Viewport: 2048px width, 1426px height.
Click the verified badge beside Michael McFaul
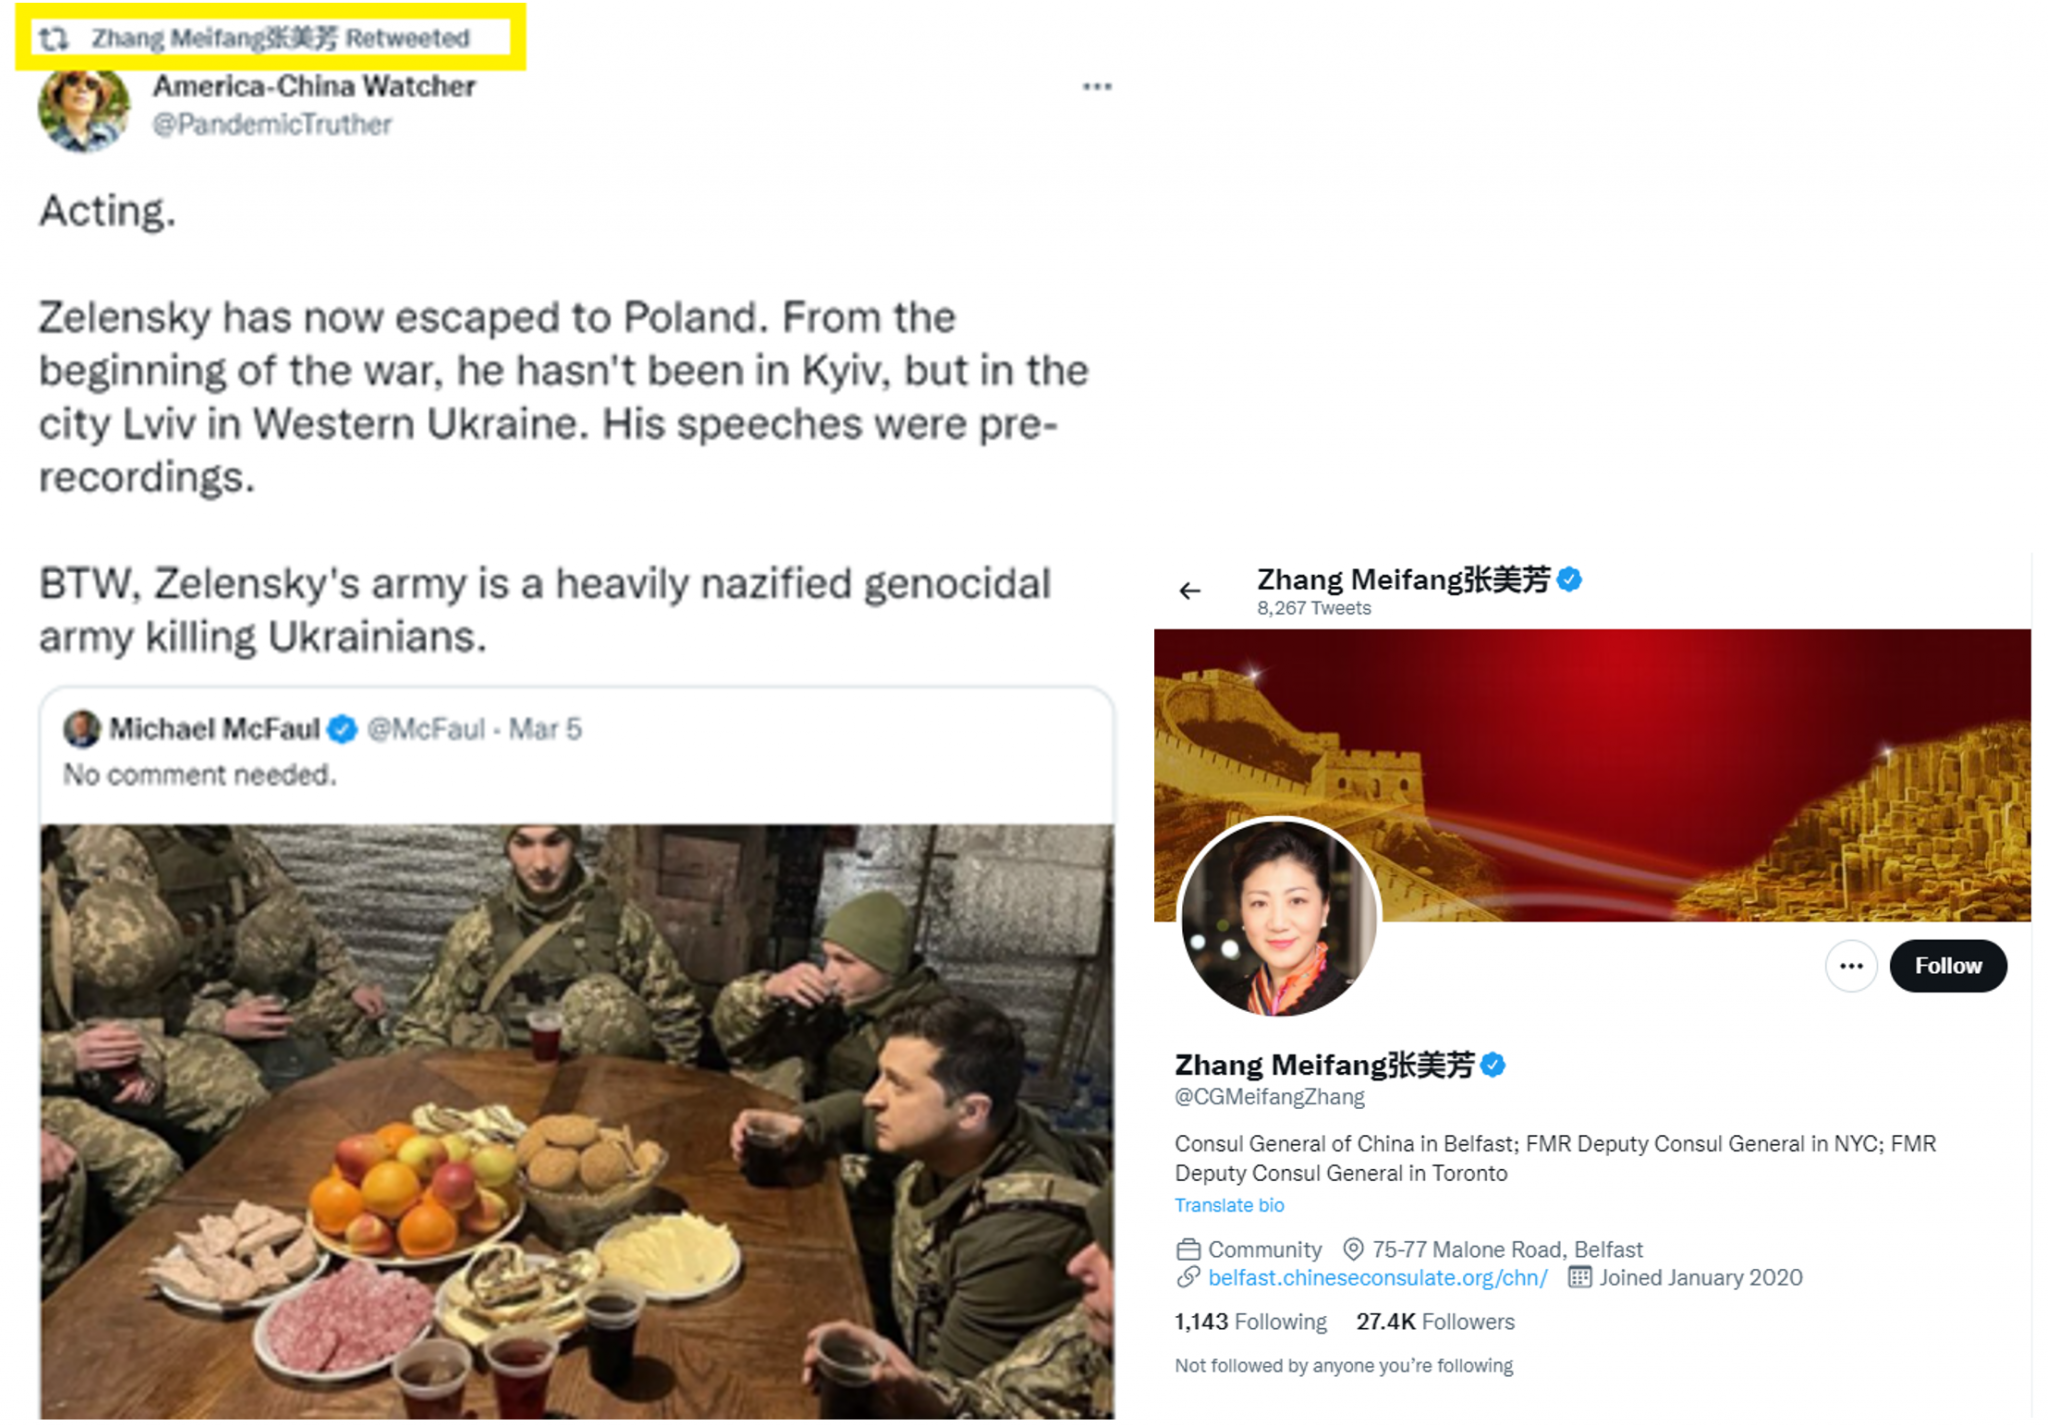pyautogui.click(x=342, y=729)
